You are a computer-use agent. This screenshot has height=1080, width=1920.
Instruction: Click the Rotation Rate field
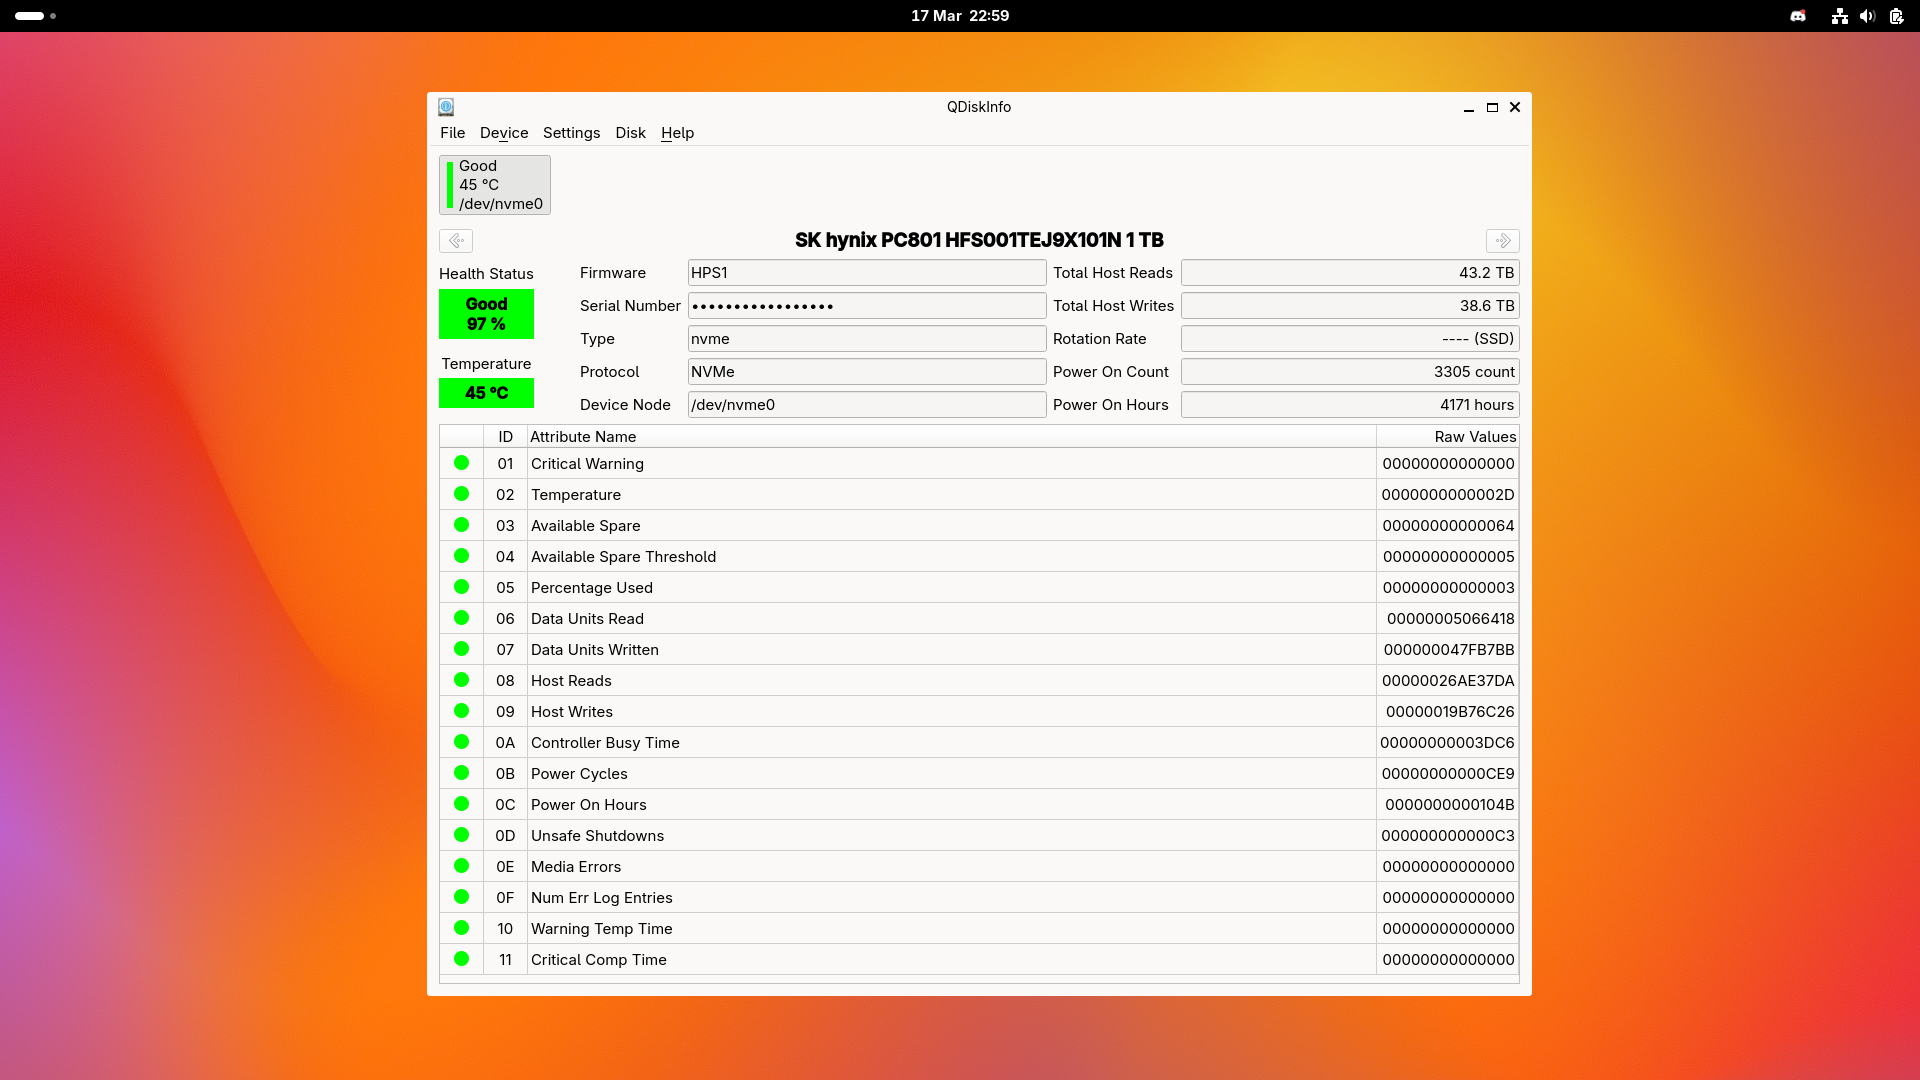click(1350, 339)
